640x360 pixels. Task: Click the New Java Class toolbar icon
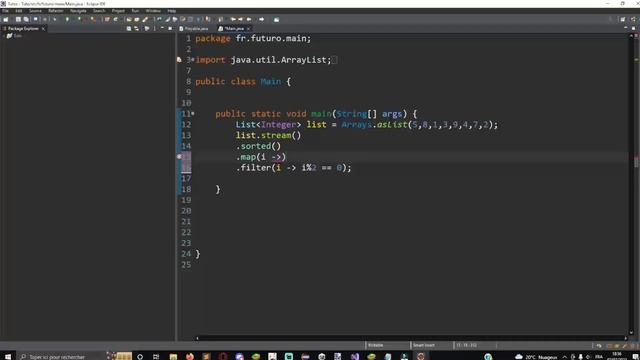(116, 19)
